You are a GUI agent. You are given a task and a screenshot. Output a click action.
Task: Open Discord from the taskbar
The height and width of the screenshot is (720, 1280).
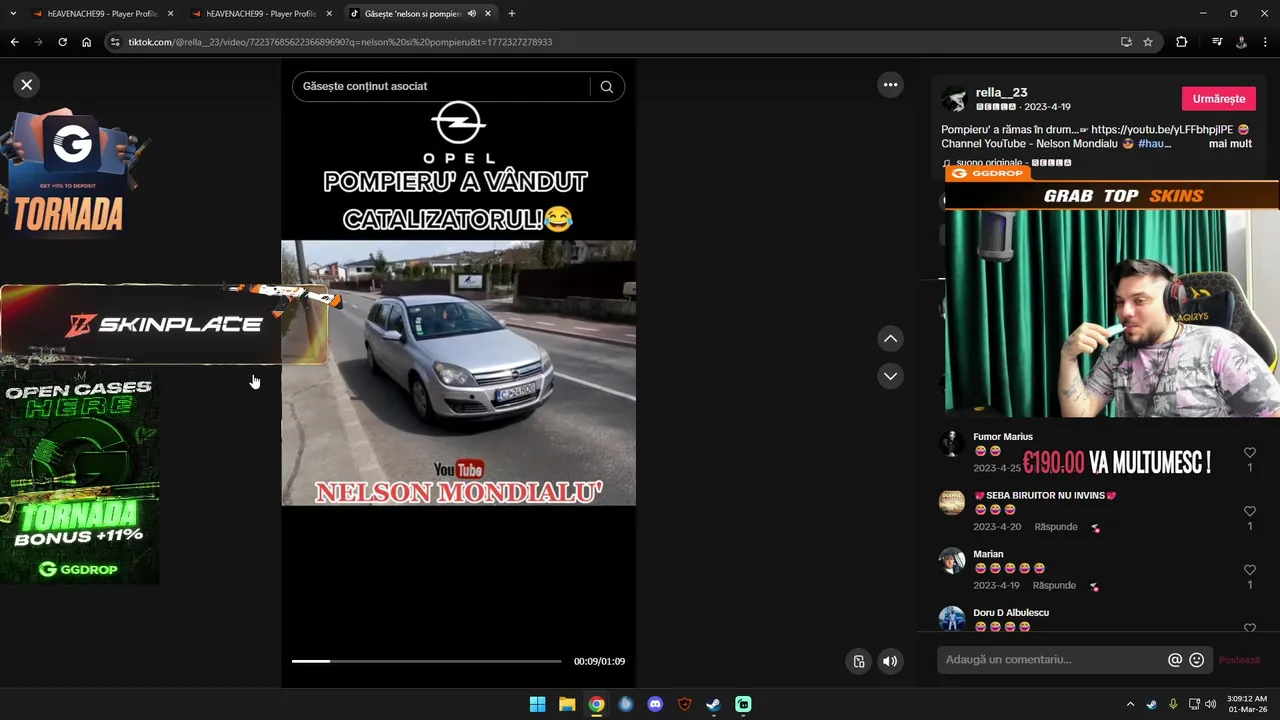655,704
